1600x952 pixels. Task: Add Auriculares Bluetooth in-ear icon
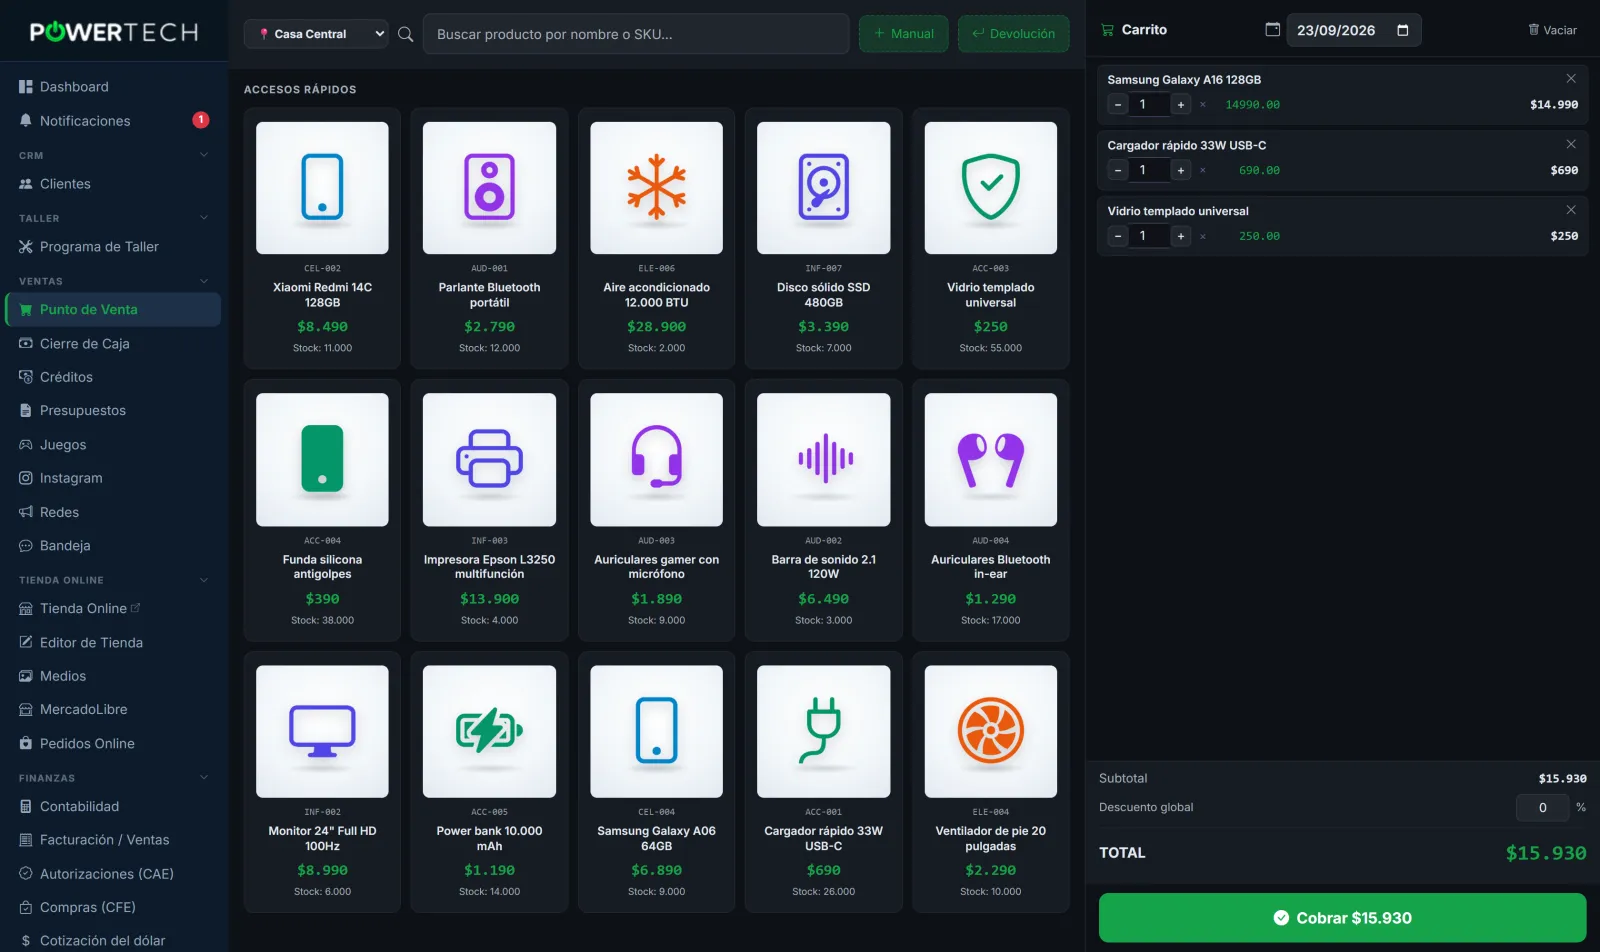990,460
